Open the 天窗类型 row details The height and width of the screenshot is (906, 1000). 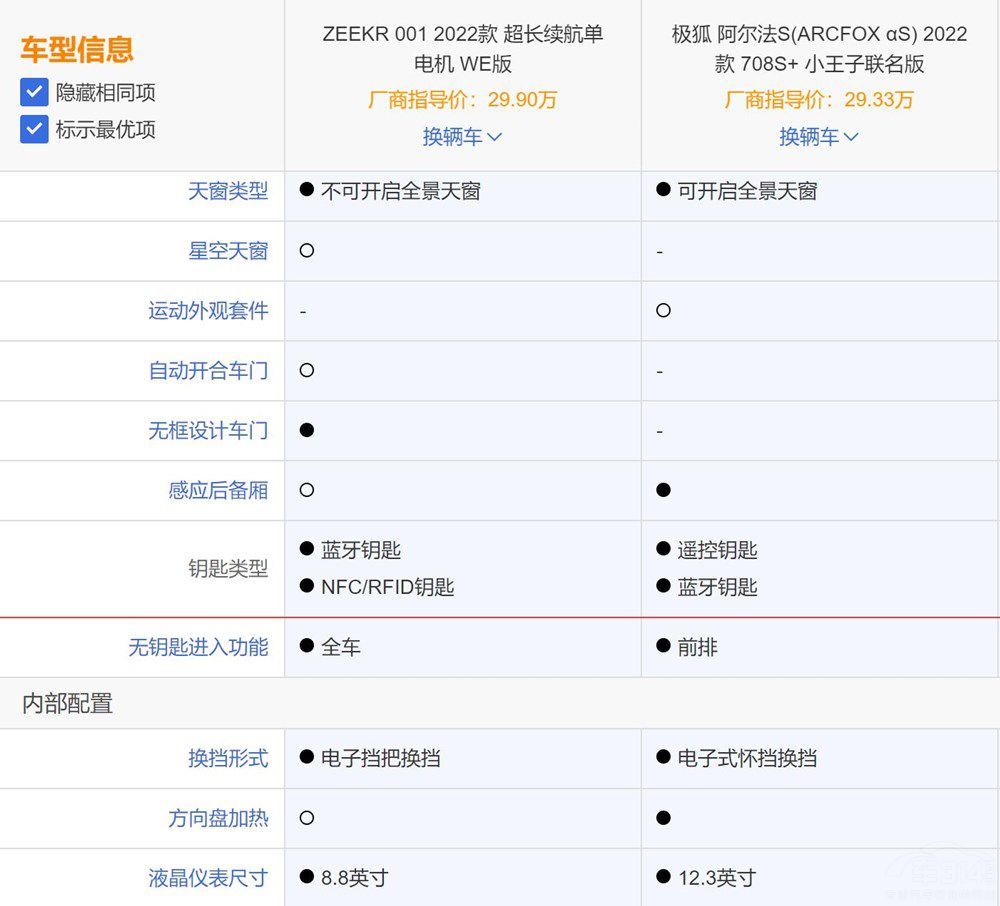(x=229, y=191)
